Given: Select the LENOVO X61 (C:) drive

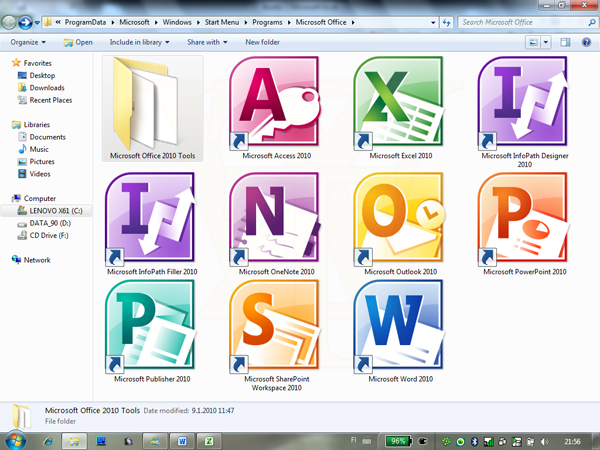Looking at the screenshot, I should 46,210.
